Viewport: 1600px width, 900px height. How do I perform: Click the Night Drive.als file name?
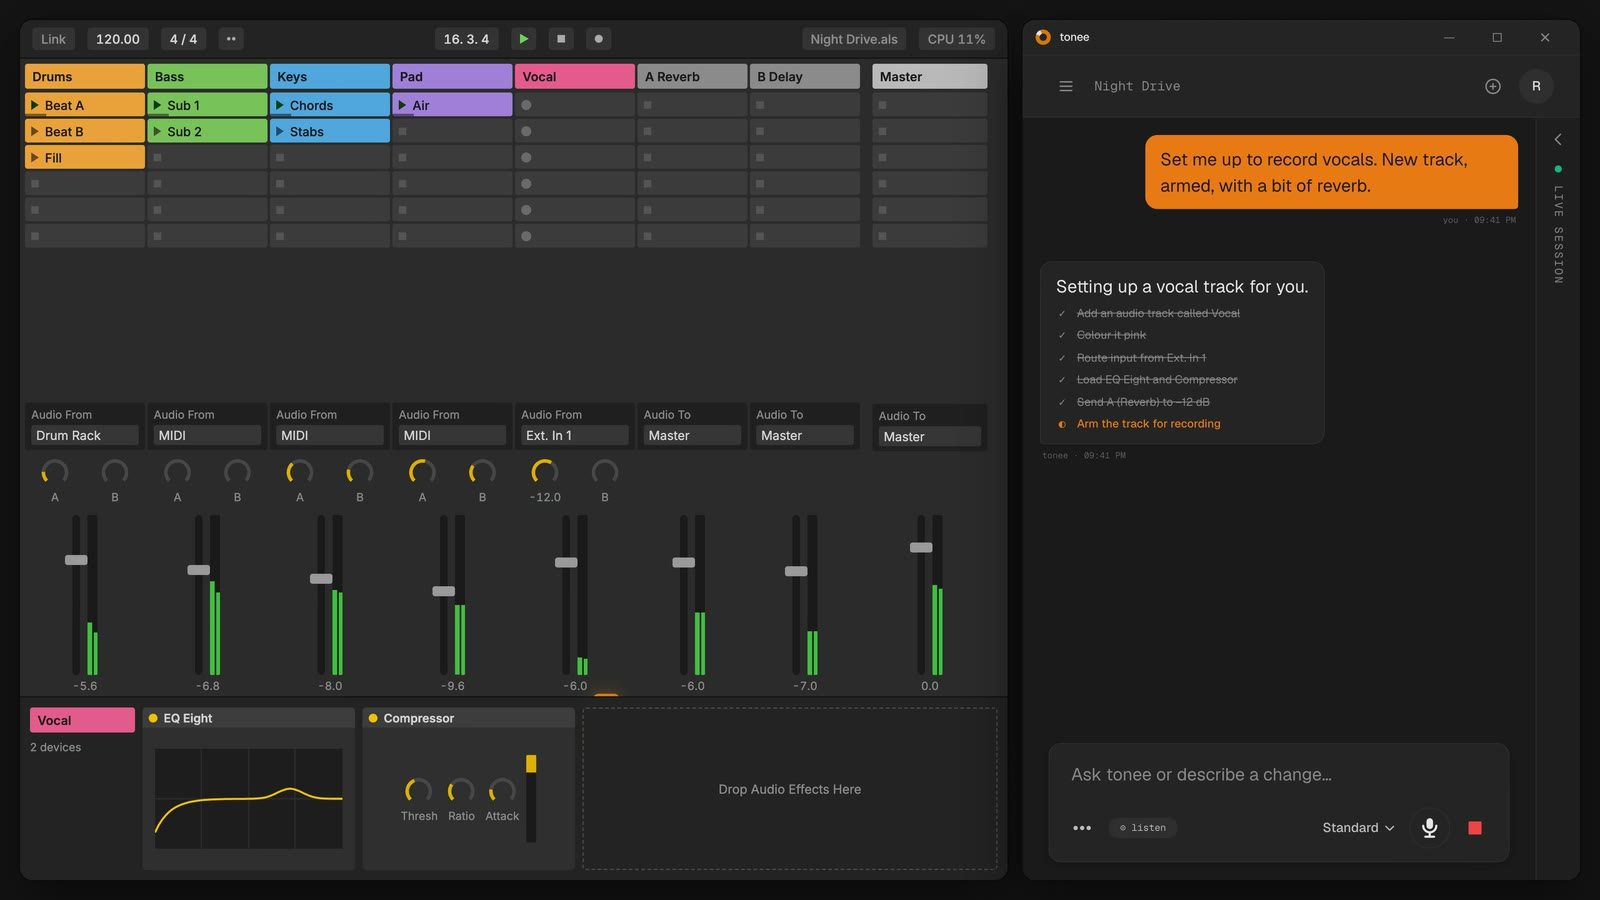854,39
